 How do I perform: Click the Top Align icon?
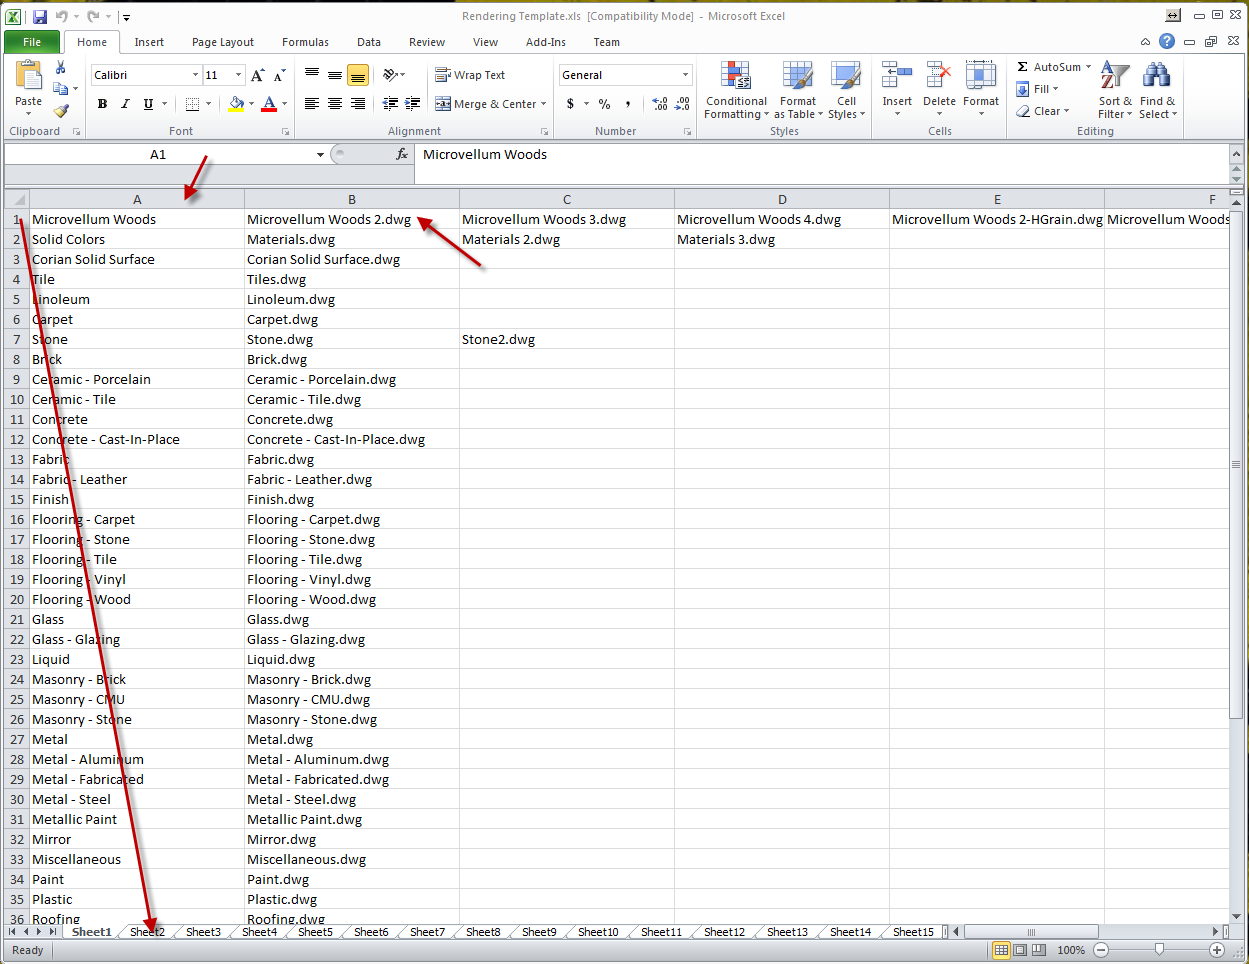(312, 75)
